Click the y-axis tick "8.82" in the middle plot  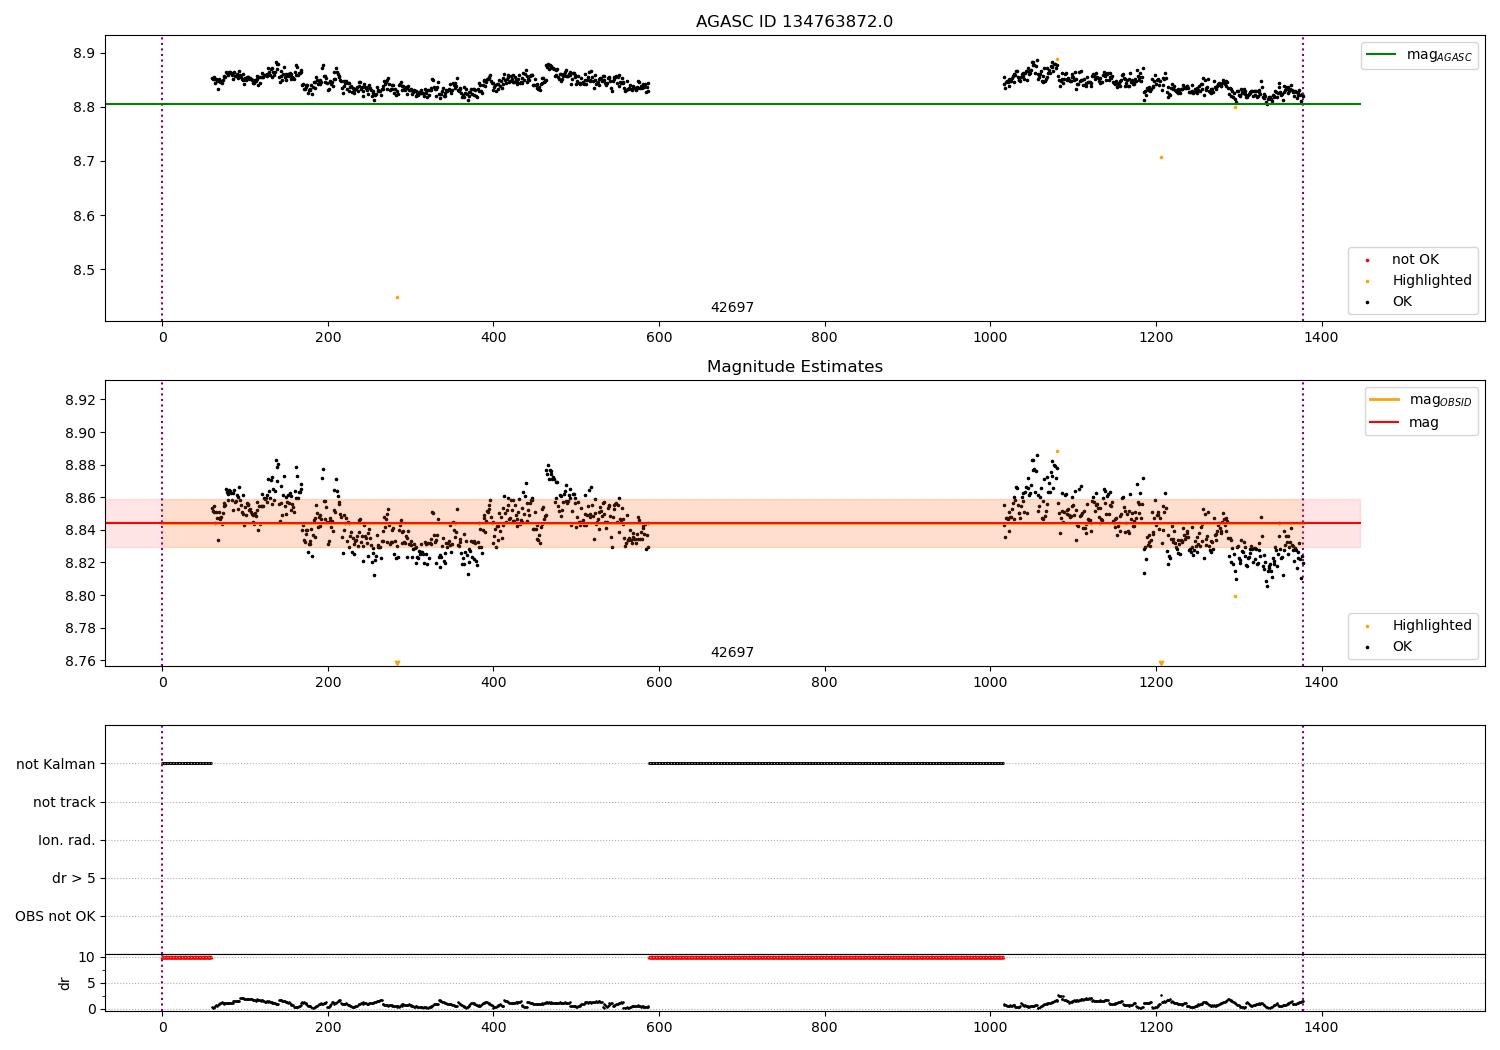(x=79, y=563)
